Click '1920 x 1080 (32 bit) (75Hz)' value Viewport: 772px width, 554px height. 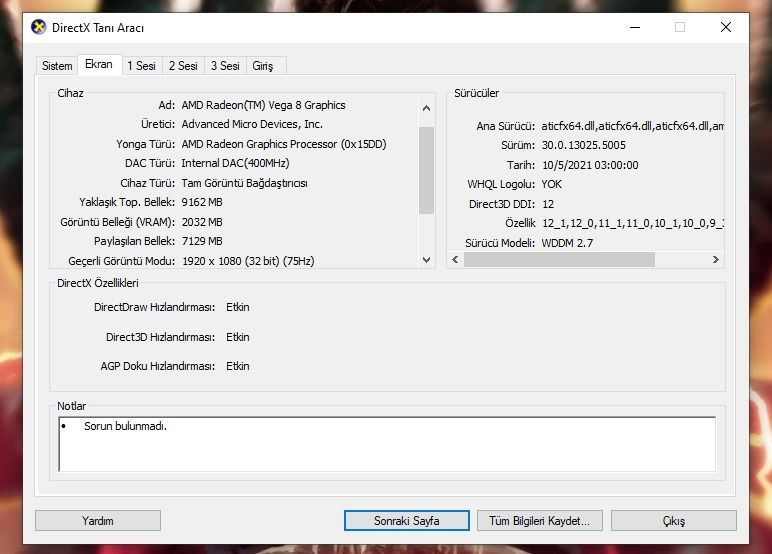click(x=248, y=261)
